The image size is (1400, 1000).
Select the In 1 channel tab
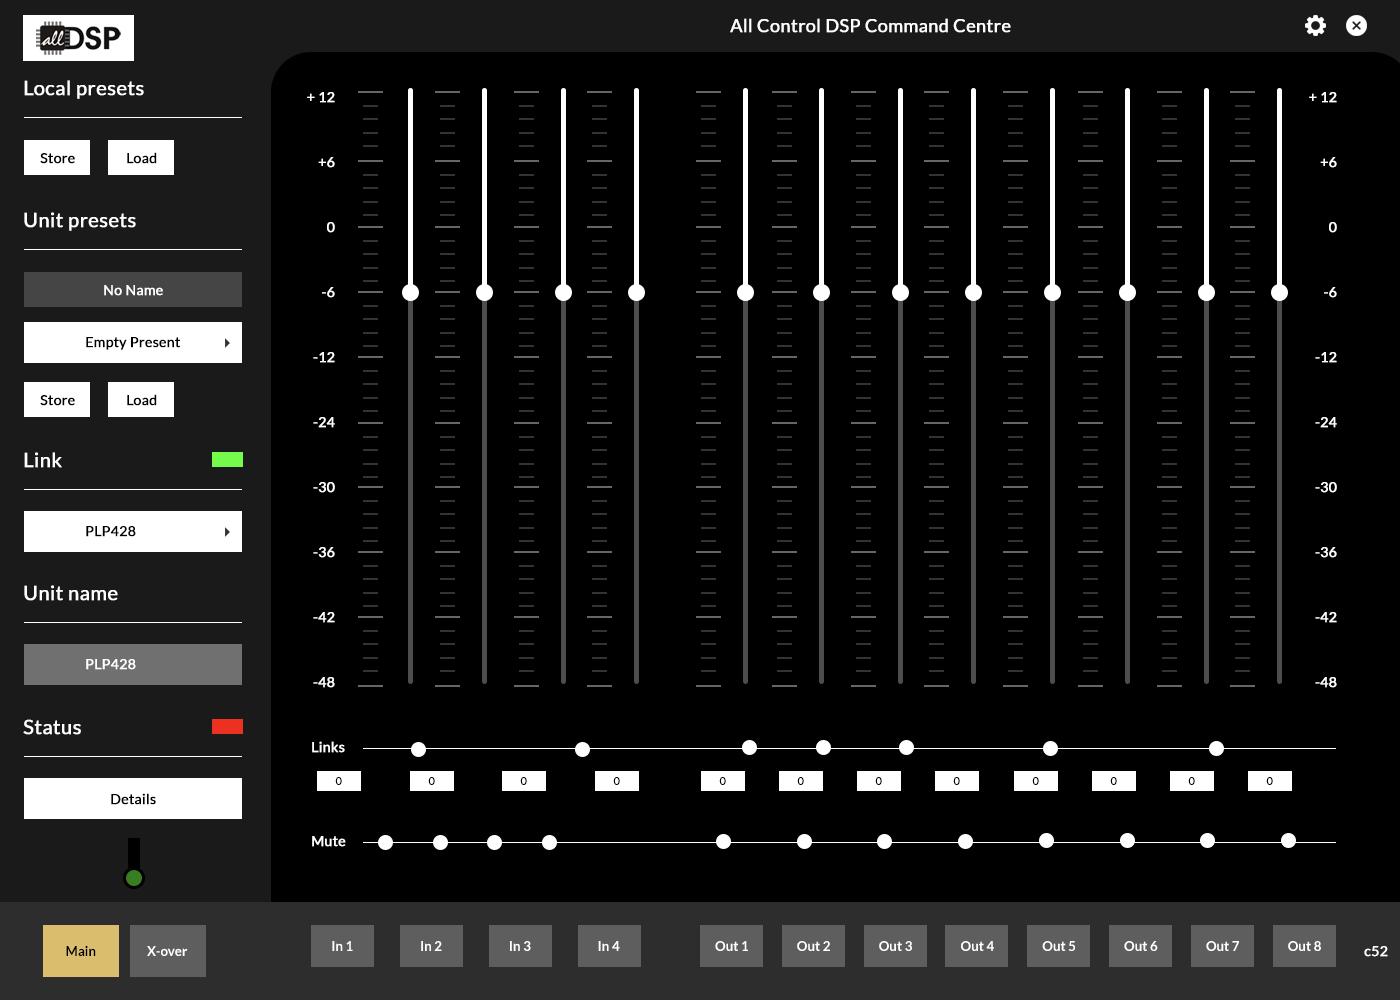(342, 946)
